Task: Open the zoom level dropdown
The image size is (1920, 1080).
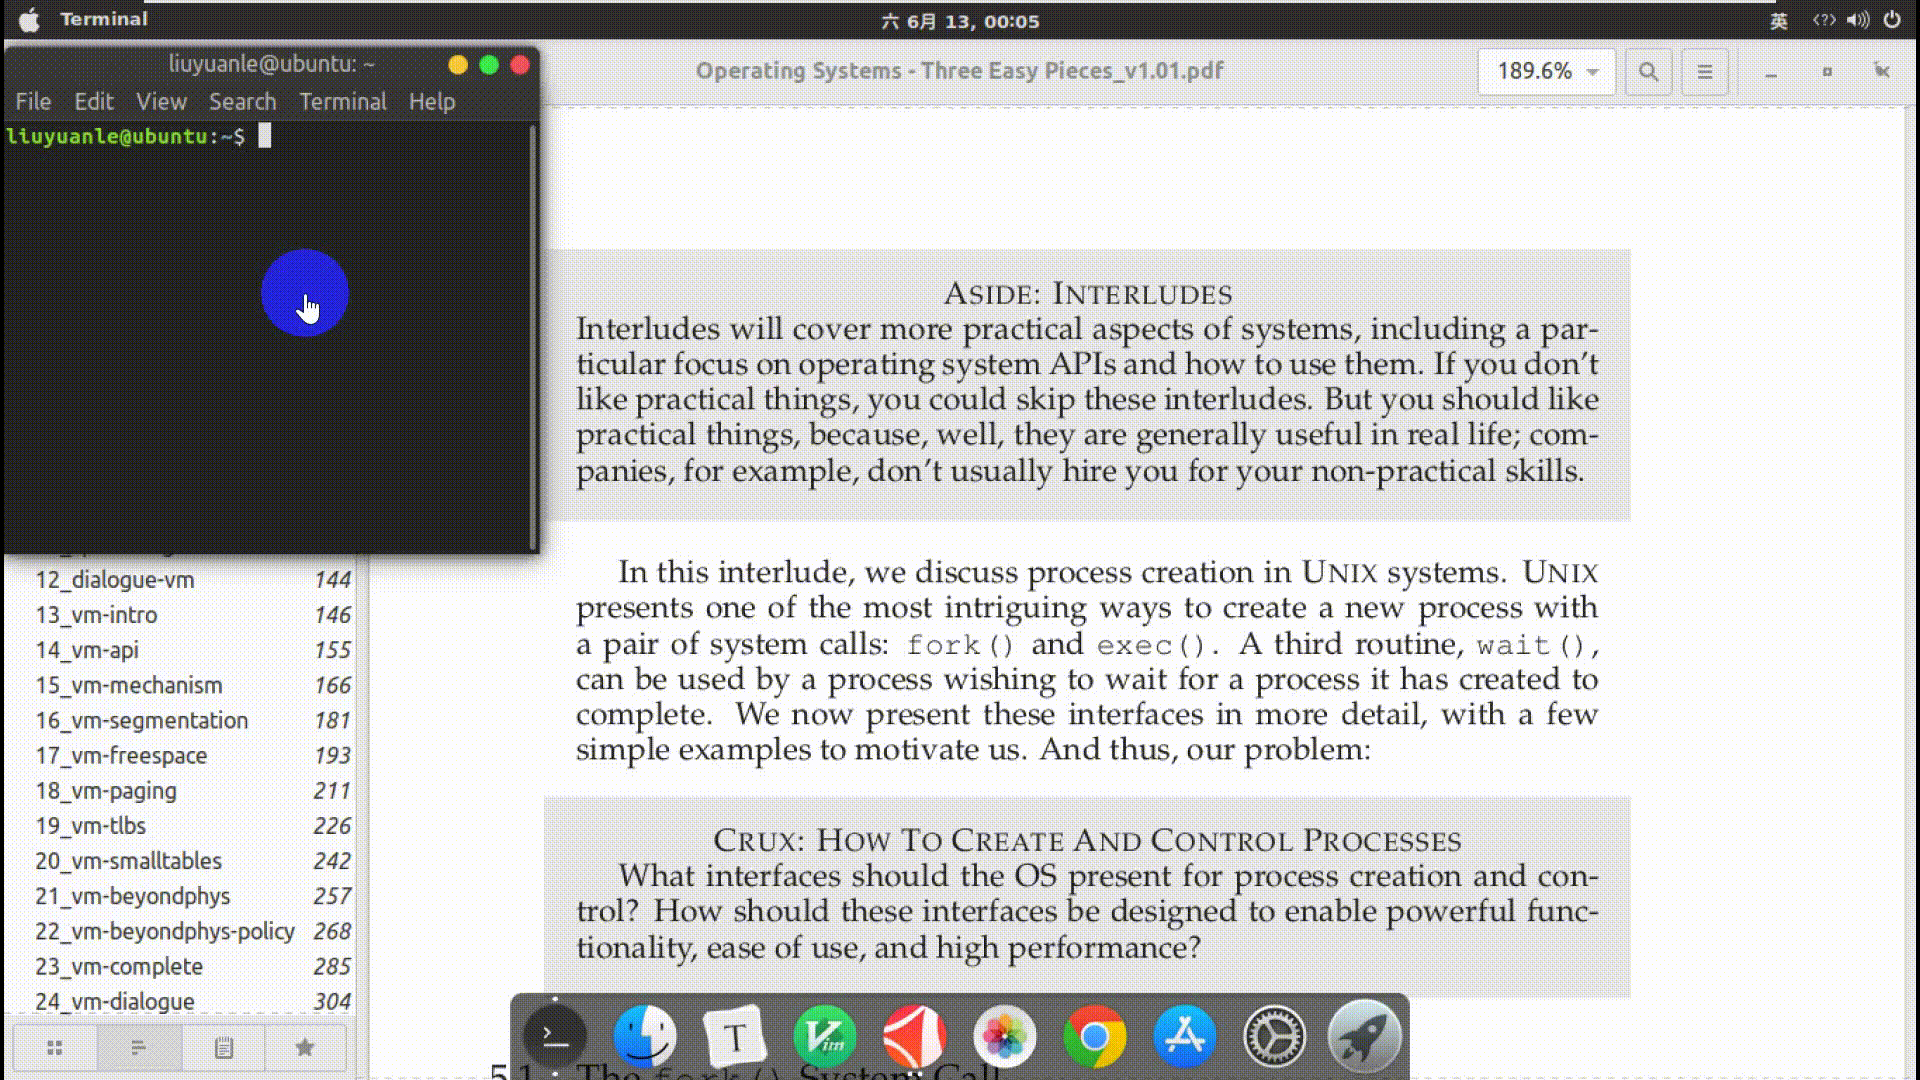Action: [1546, 71]
